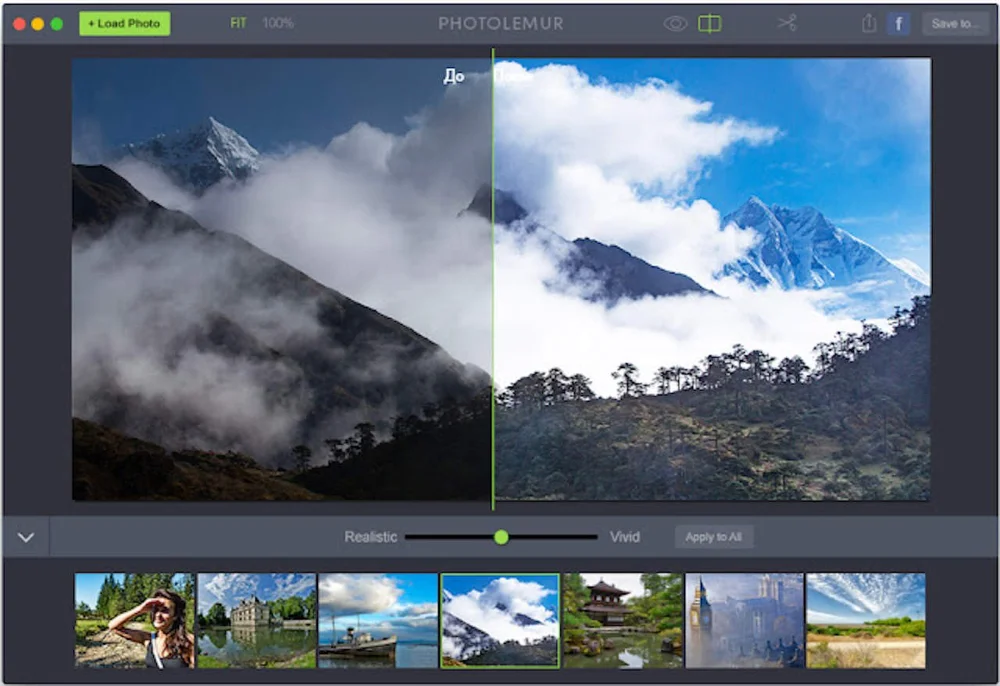Click the 'До' before label
This screenshot has width=1000, height=686.
(453, 77)
